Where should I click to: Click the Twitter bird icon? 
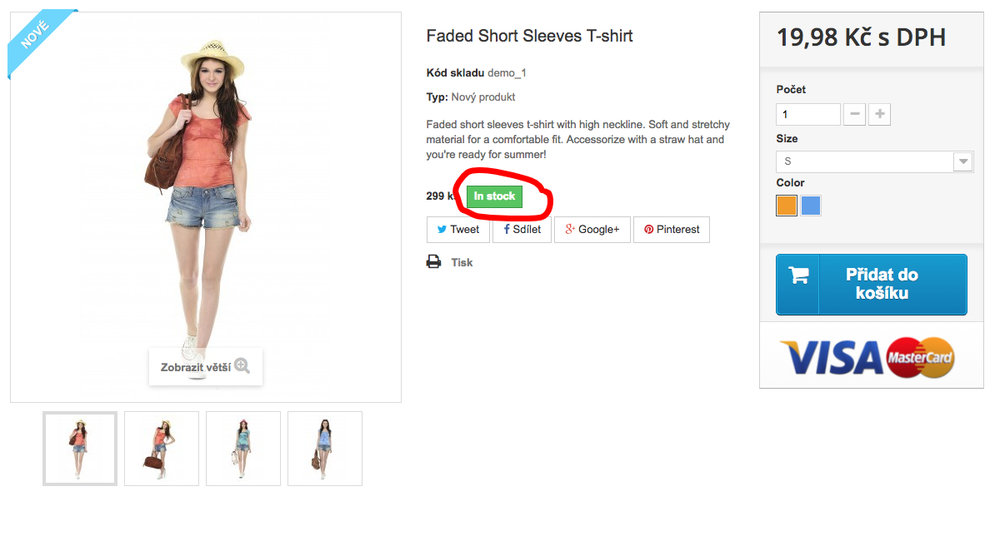point(441,230)
